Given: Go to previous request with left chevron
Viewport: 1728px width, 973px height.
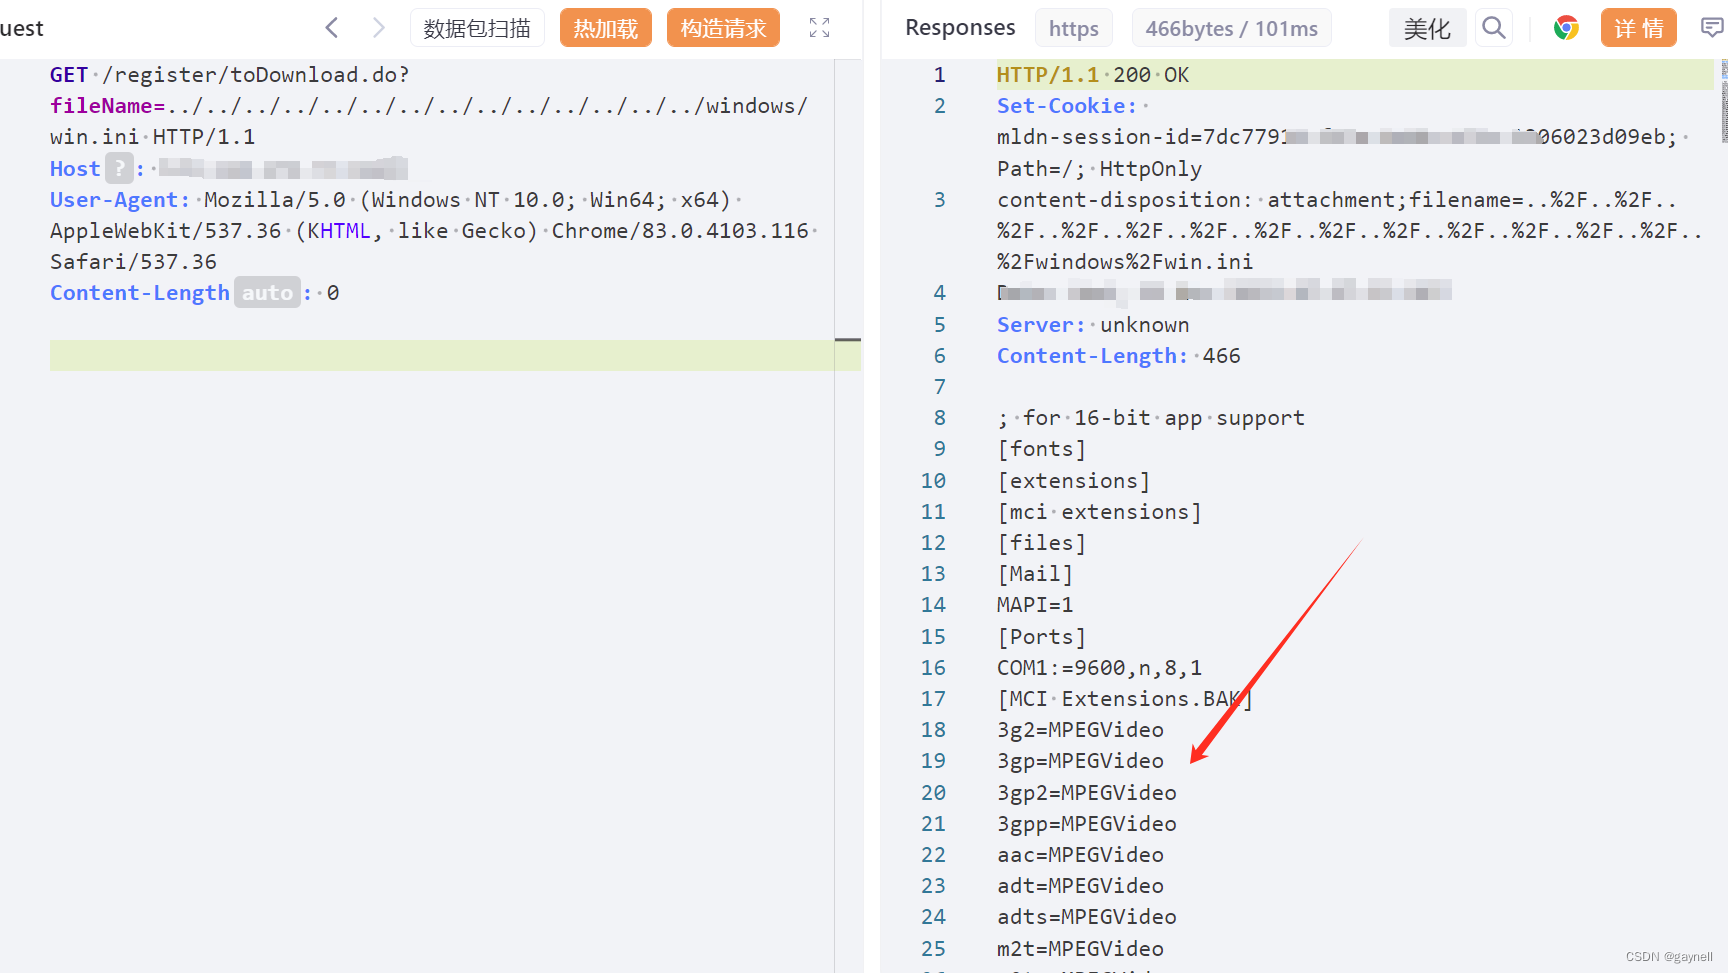Looking at the screenshot, I should [x=332, y=28].
